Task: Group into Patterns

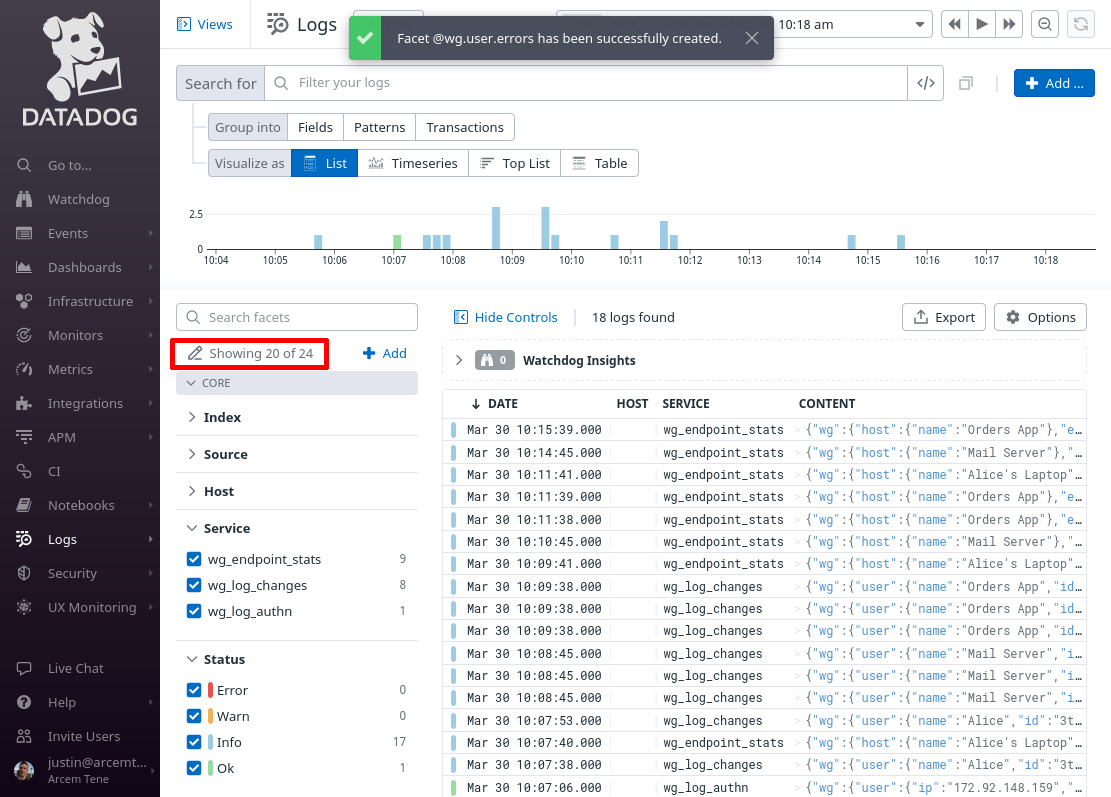Action: coord(379,128)
